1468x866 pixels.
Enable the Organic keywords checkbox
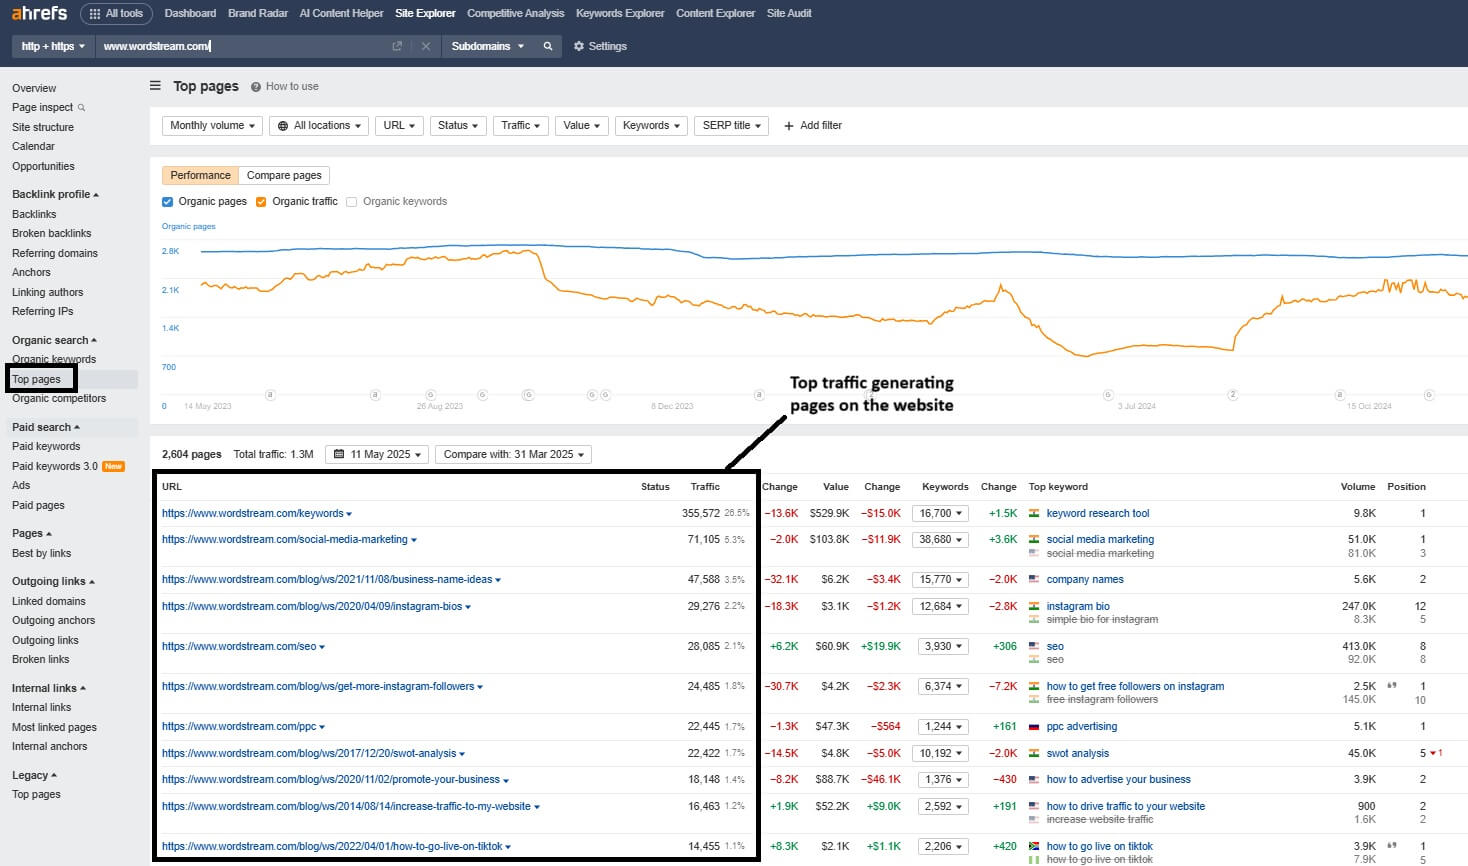[351, 202]
